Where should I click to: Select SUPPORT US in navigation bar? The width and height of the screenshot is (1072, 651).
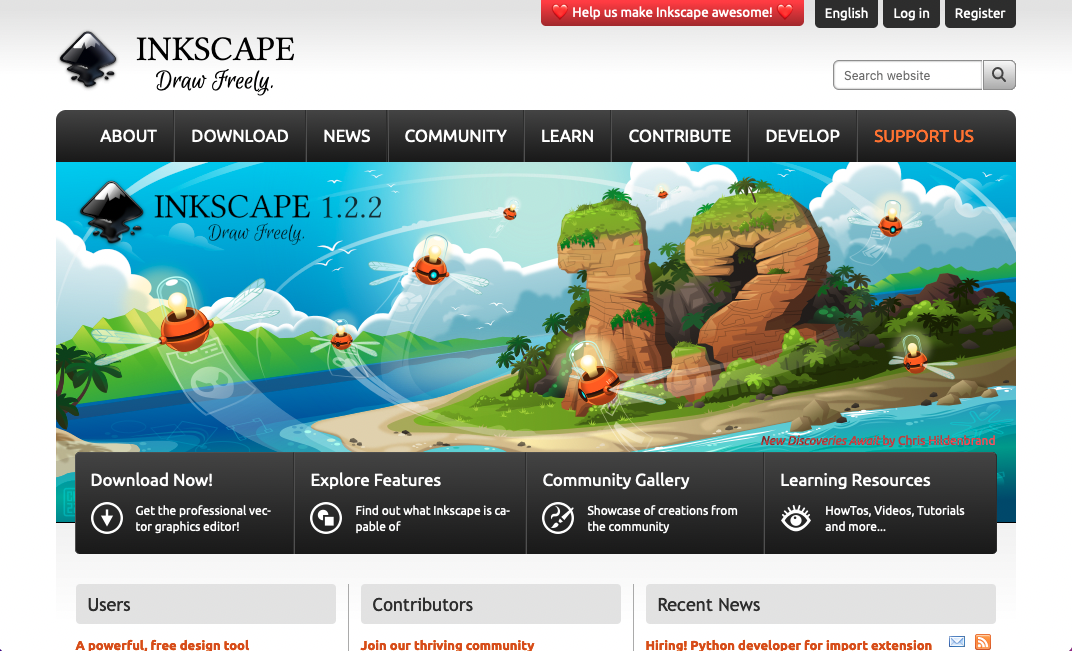tap(923, 136)
